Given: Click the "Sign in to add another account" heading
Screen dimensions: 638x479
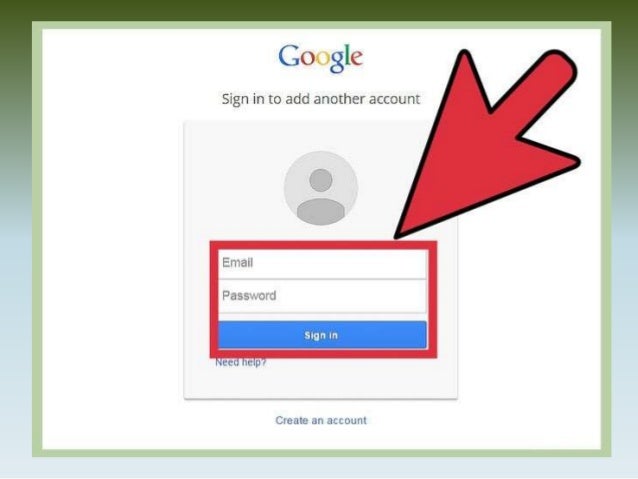Looking at the screenshot, I should (321, 99).
